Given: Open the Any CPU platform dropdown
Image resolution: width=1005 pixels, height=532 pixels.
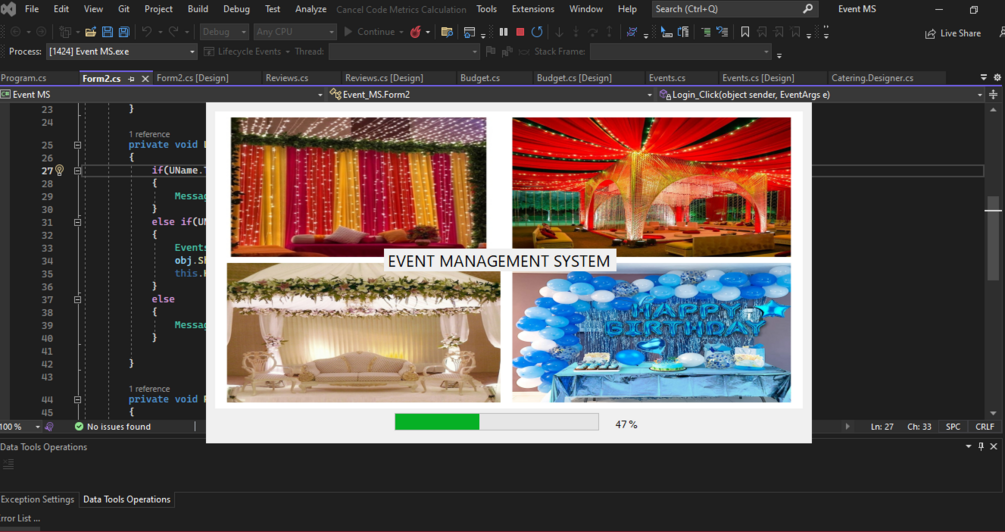Looking at the screenshot, I should coord(294,32).
